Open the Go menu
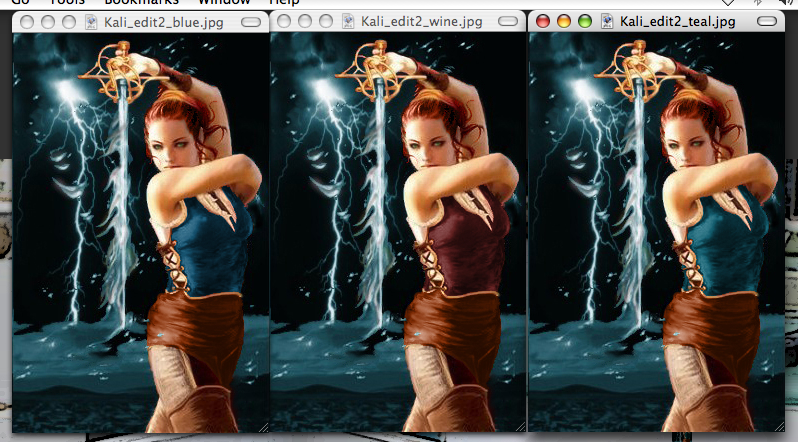This screenshot has height=442, width=798. click(x=19, y=3)
